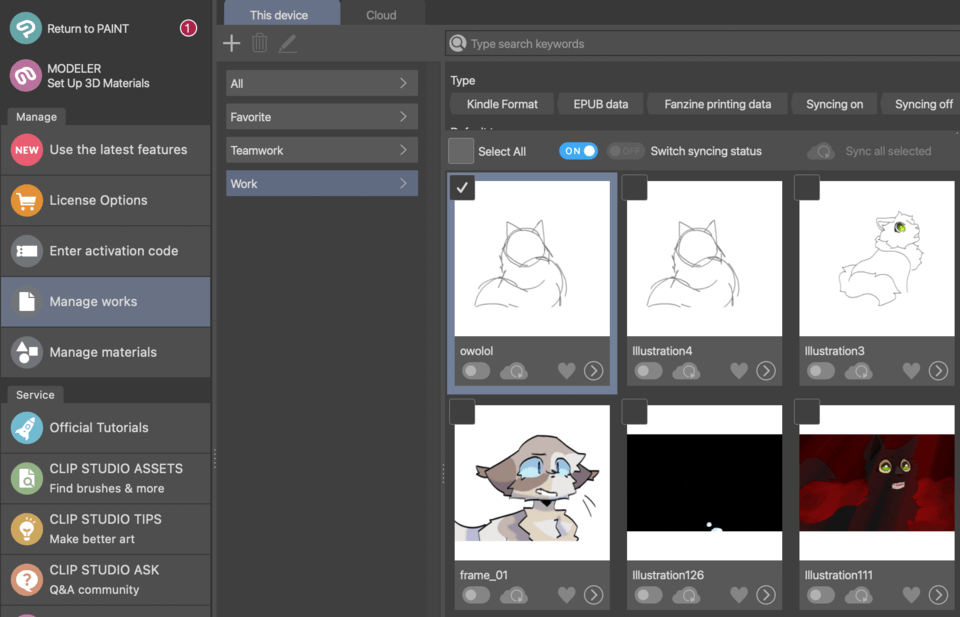960x617 pixels.
Task: Open License Options cart icon
Action: coord(26,201)
